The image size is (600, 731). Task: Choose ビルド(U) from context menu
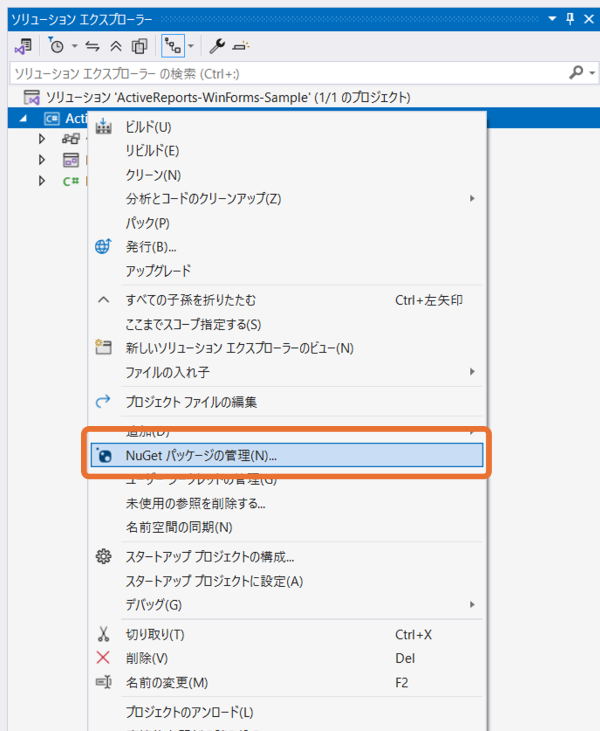pyautogui.click(x=287, y=127)
